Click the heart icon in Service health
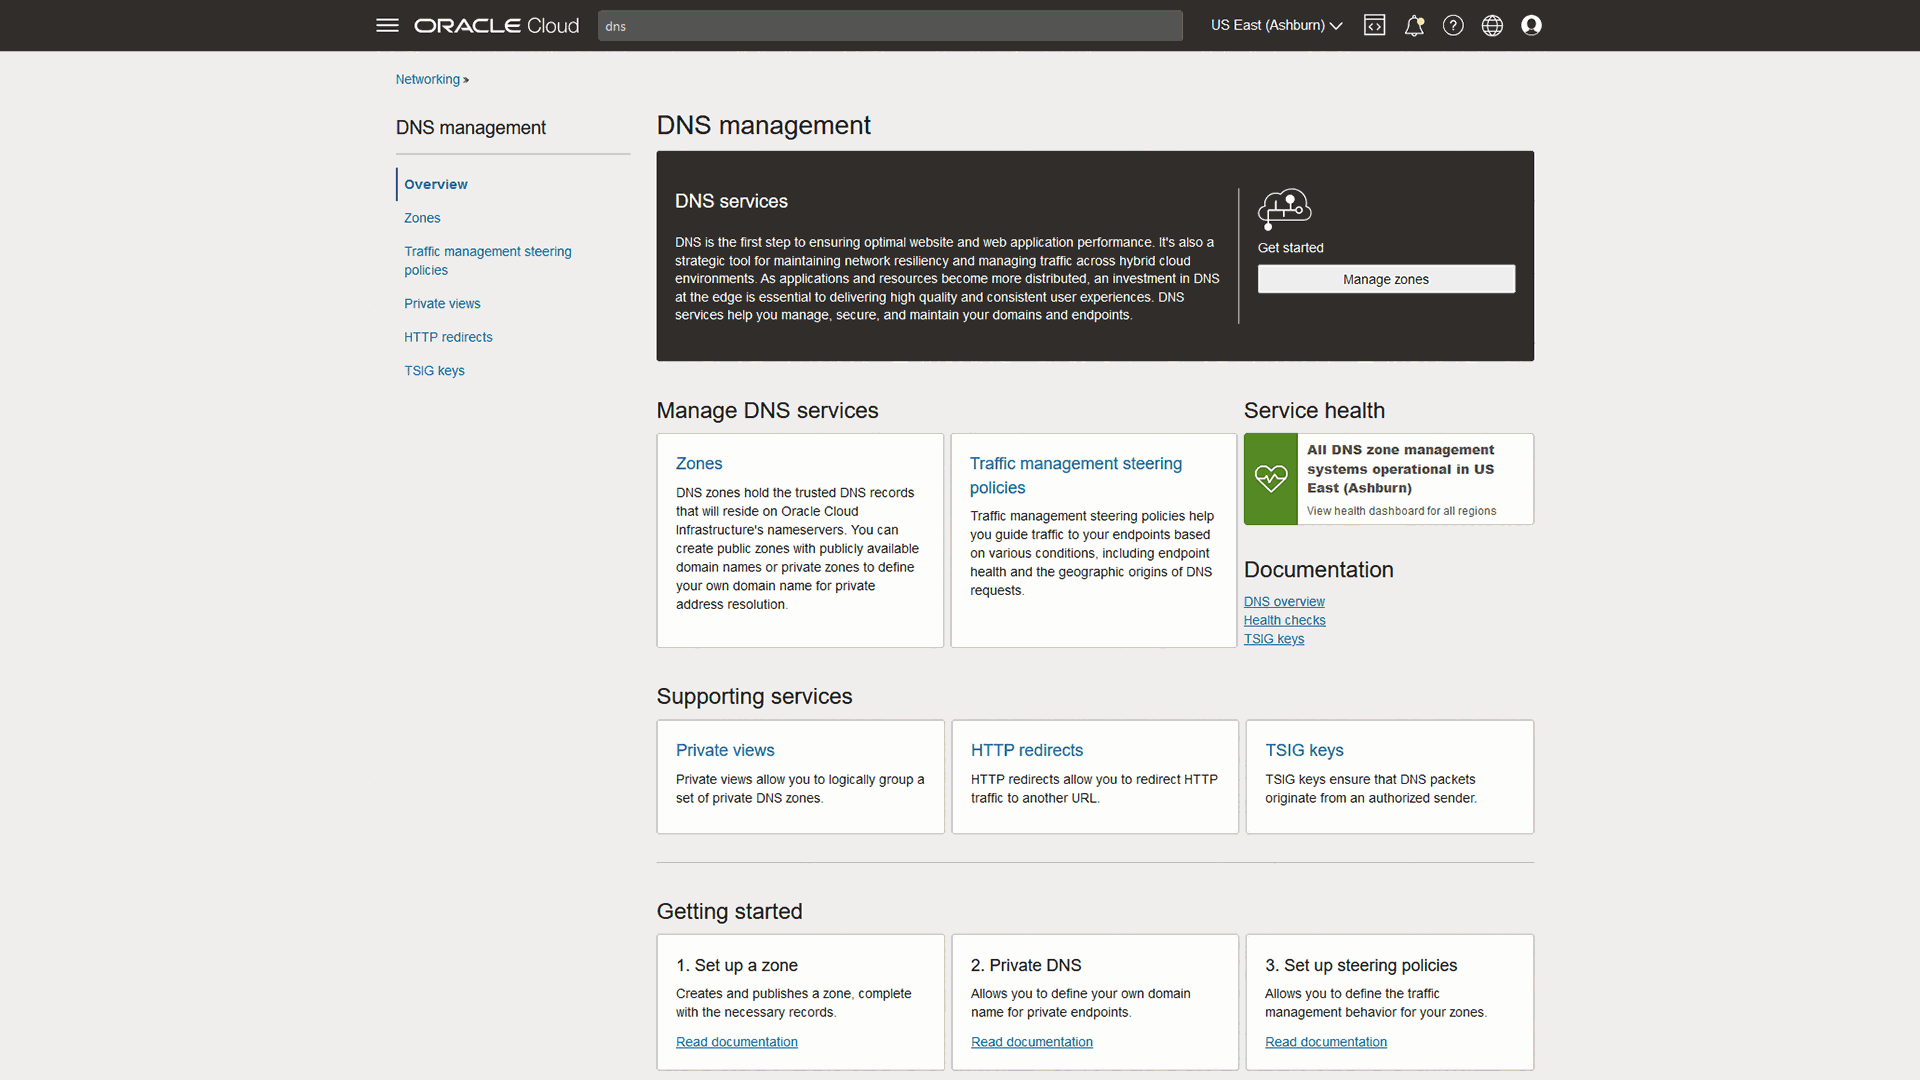Image resolution: width=1920 pixels, height=1080 pixels. point(1270,479)
